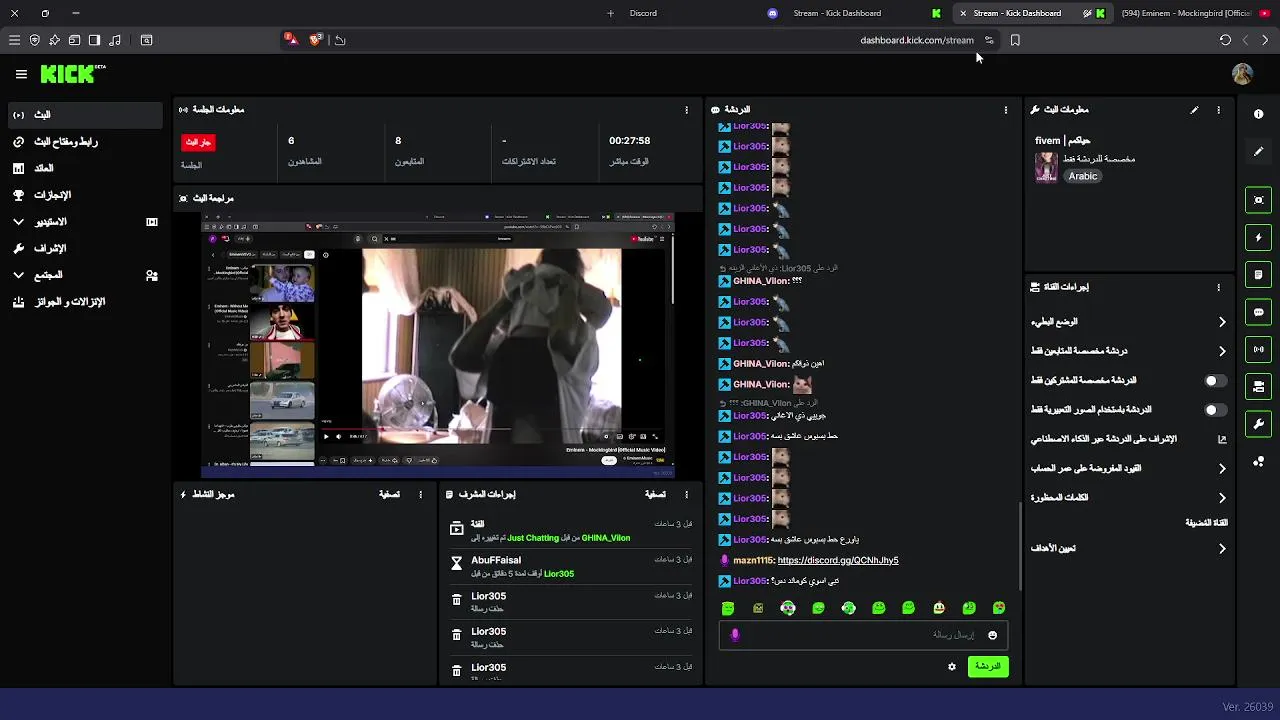Viewport: 1280px width, 720px height.
Task: Click three-circles layout icon in right toolbar
Action: [x=1259, y=461]
